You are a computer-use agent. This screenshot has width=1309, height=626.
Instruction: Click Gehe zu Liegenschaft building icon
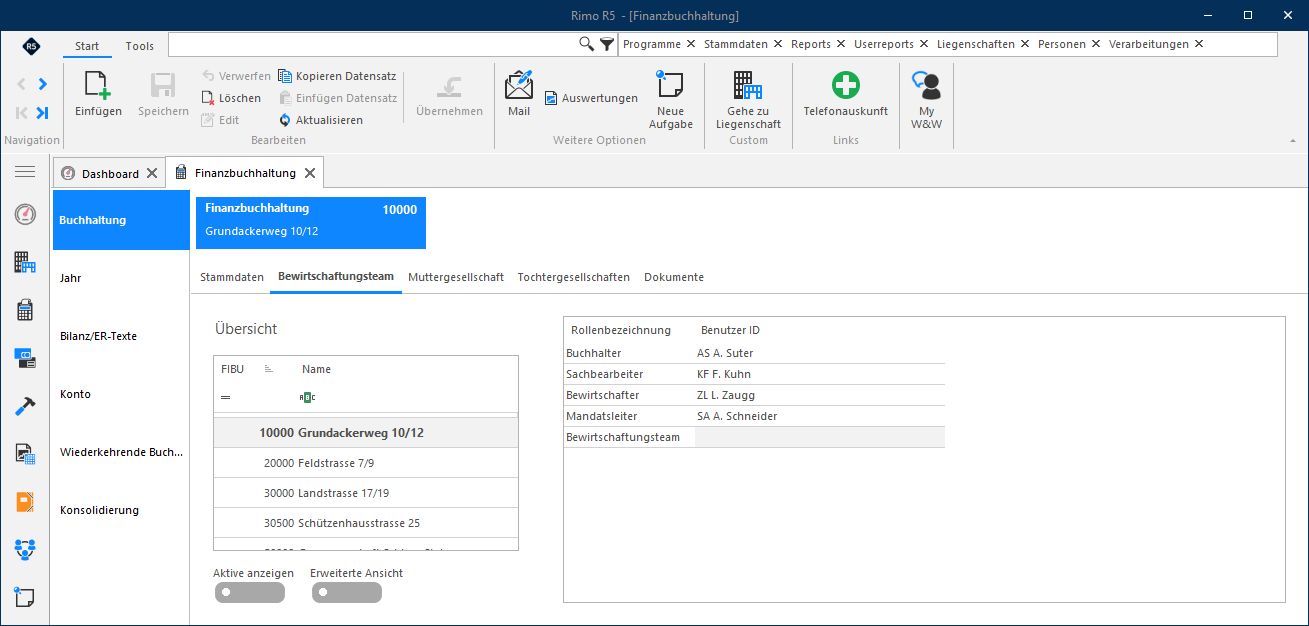[748, 85]
